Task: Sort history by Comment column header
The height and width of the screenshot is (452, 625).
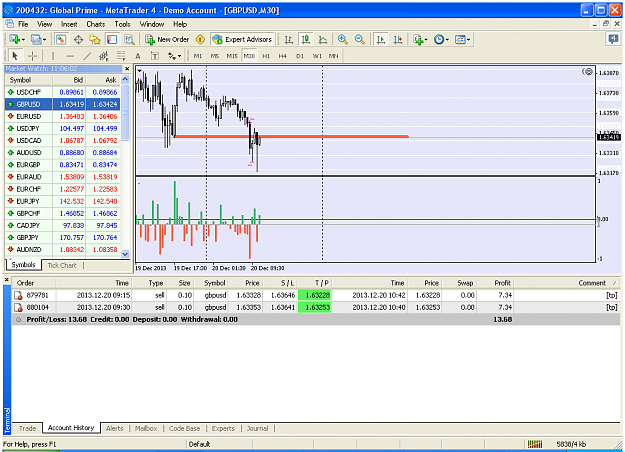Action: [566, 283]
